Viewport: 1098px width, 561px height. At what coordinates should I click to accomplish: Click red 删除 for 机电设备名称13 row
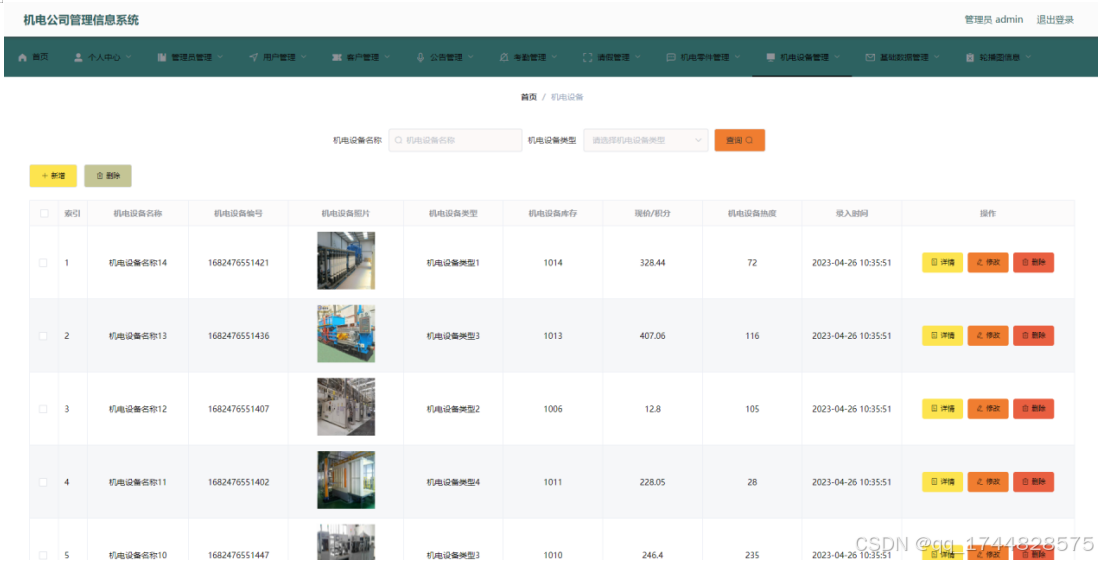click(1034, 335)
